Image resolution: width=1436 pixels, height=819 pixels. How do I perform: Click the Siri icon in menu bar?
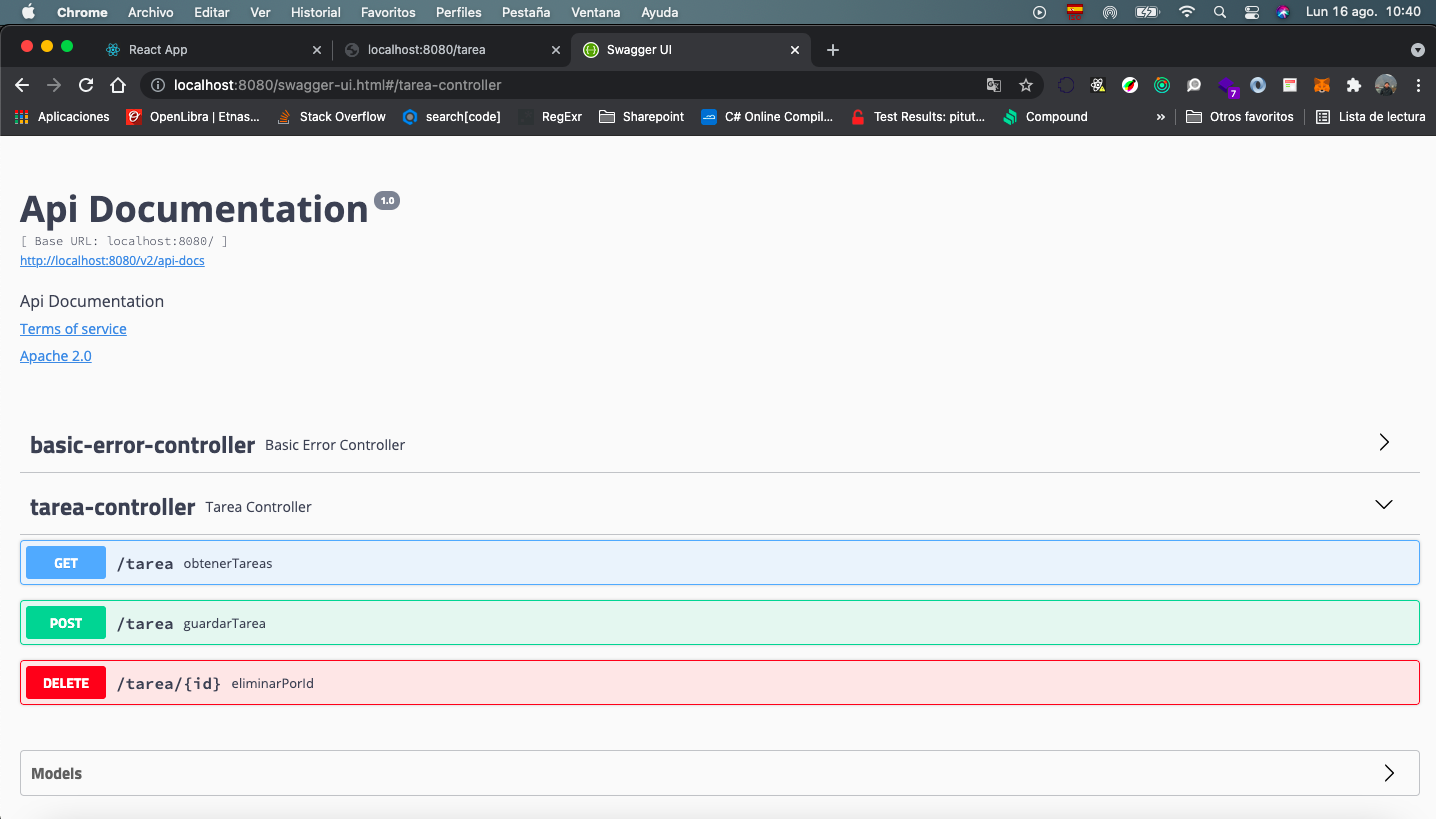pyautogui.click(x=1283, y=12)
